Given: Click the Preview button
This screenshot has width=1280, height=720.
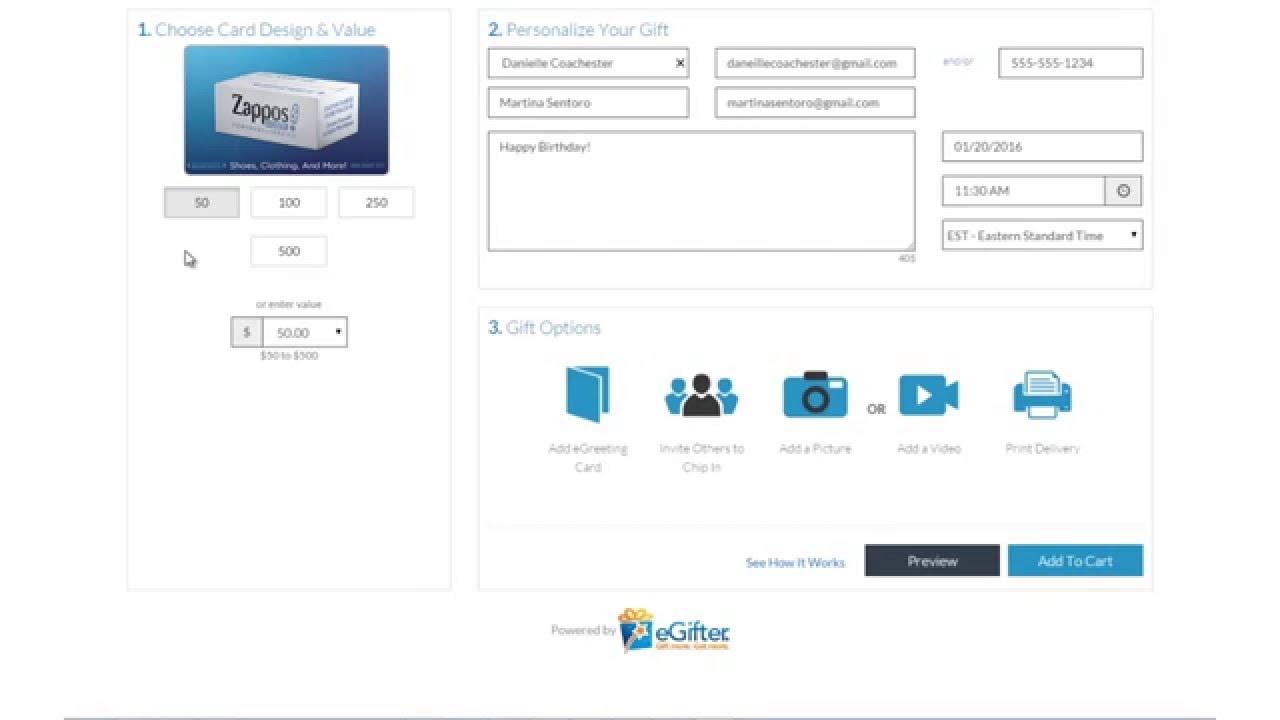Looking at the screenshot, I should 932,561.
